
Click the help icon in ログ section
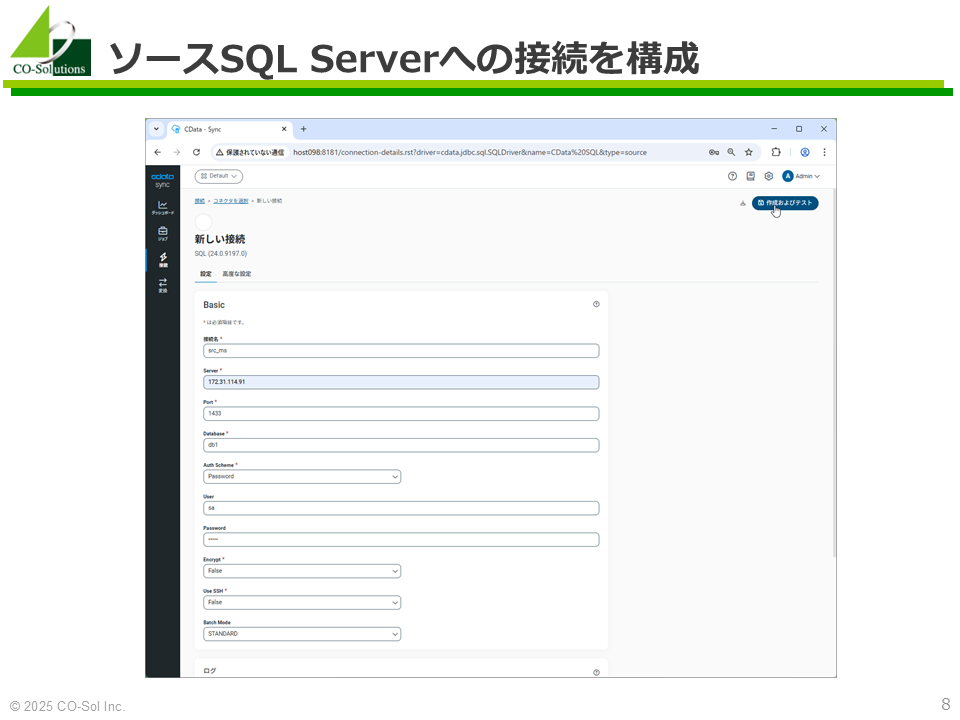(x=596, y=672)
